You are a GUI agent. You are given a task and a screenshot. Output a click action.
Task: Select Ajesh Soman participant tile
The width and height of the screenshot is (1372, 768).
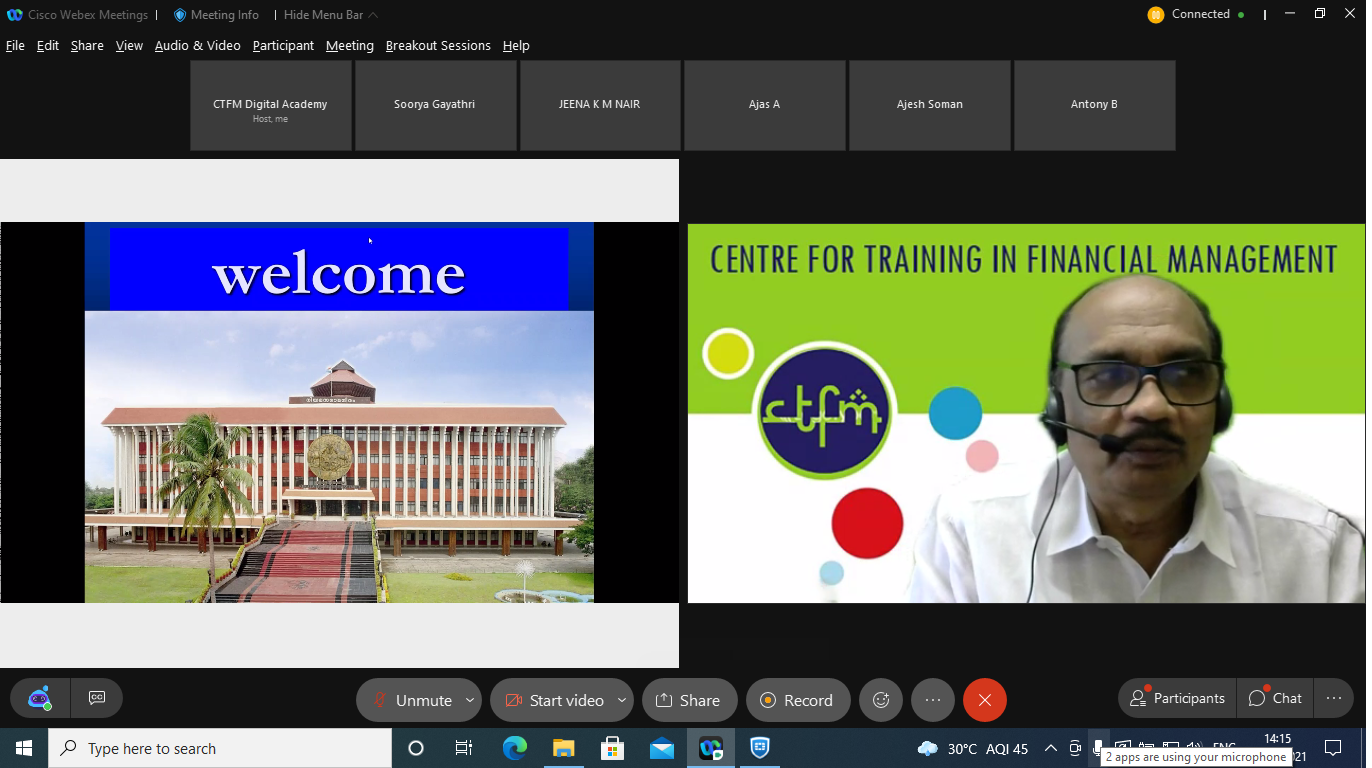pyautogui.click(x=930, y=105)
